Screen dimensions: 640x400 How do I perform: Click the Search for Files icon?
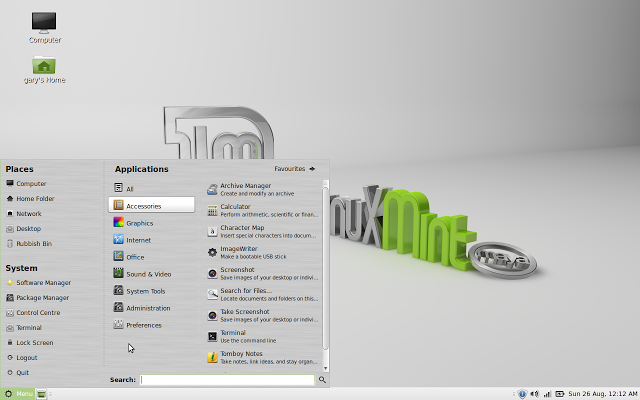pyautogui.click(x=212, y=294)
